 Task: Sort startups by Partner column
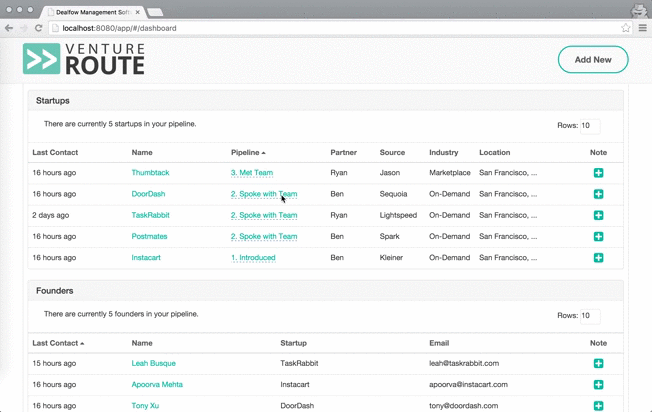point(343,153)
